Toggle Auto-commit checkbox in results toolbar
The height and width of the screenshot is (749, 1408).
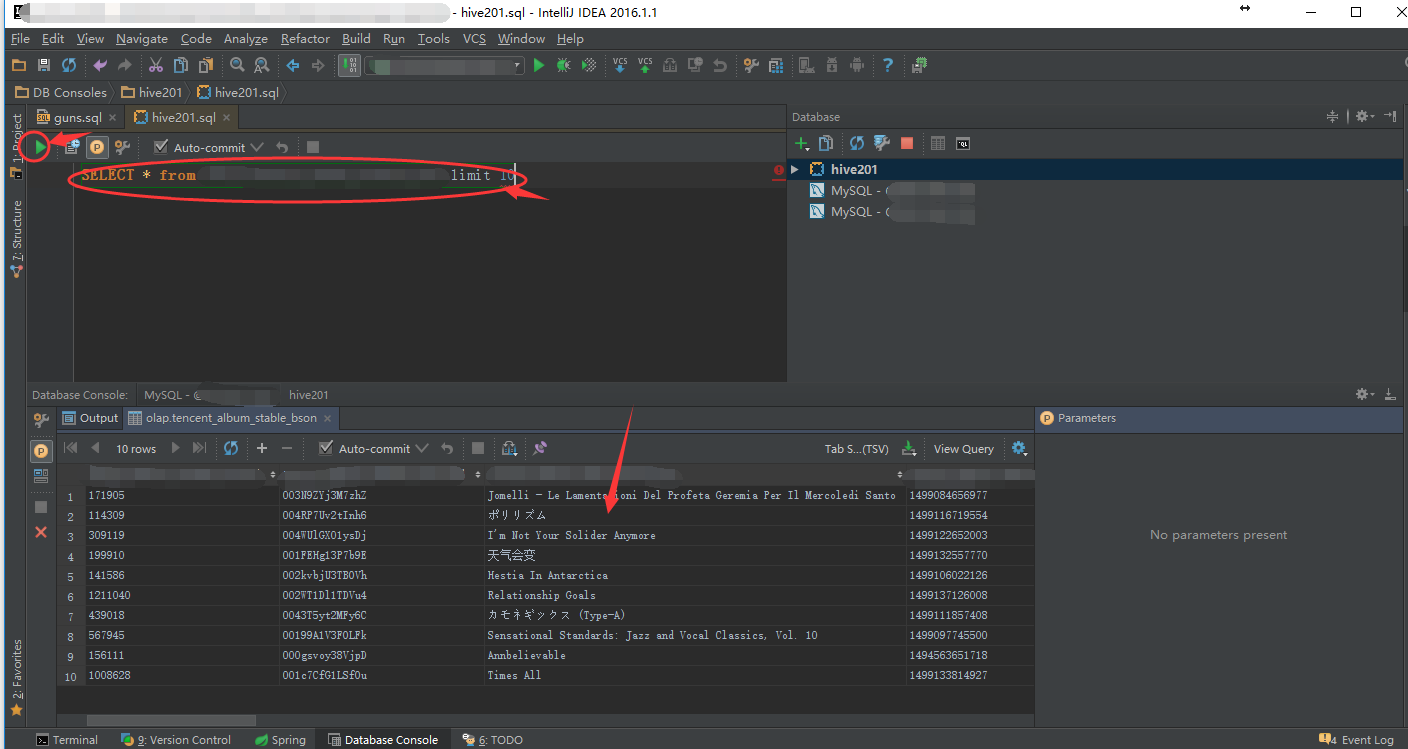coord(325,448)
